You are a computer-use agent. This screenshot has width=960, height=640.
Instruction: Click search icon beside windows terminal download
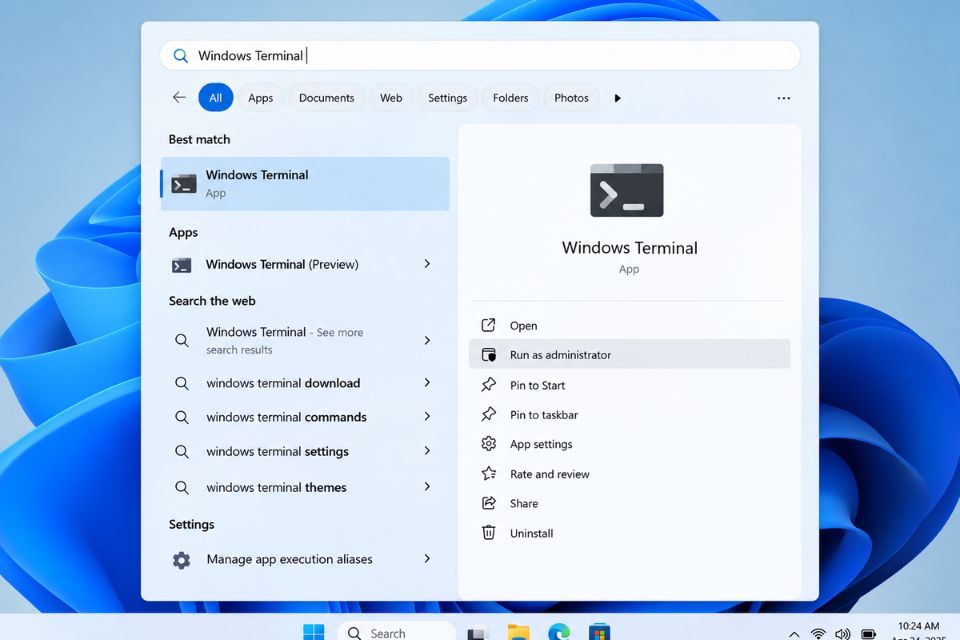tap(181, 383)
